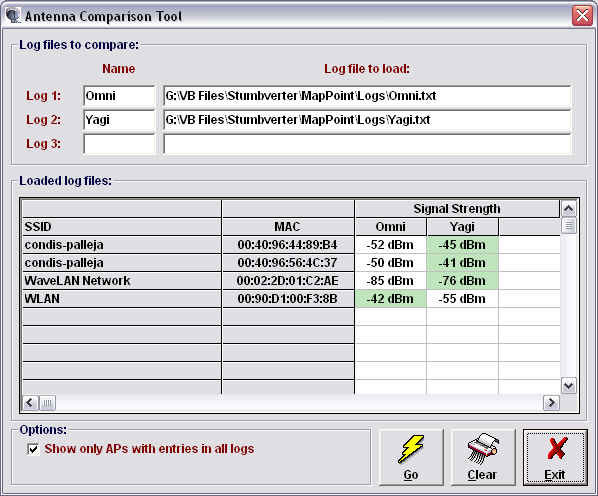Viewport: 598px width, 496px height.
Task: Click the table's vertical scrollbar down arrow
Action: tap(568, 386)
